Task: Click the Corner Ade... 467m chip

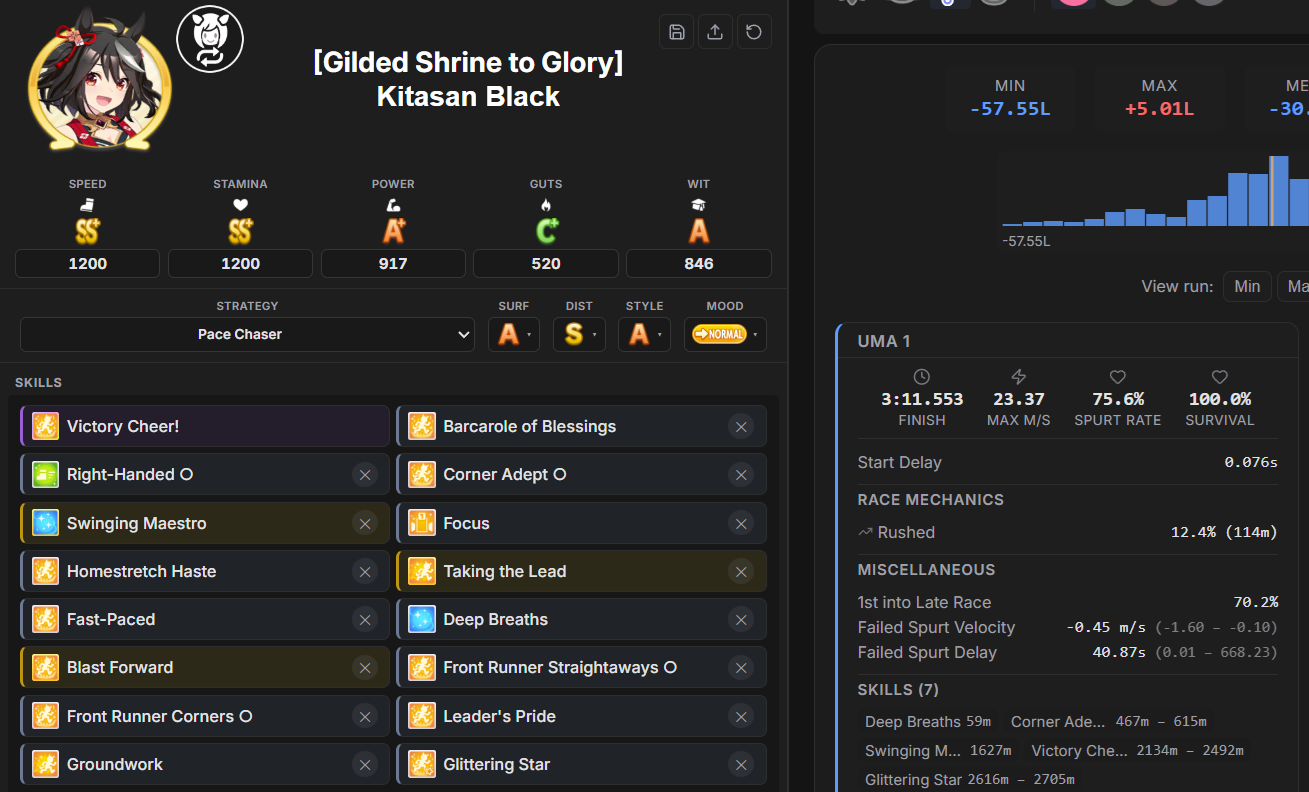Action: click(x=1109, y=722)
